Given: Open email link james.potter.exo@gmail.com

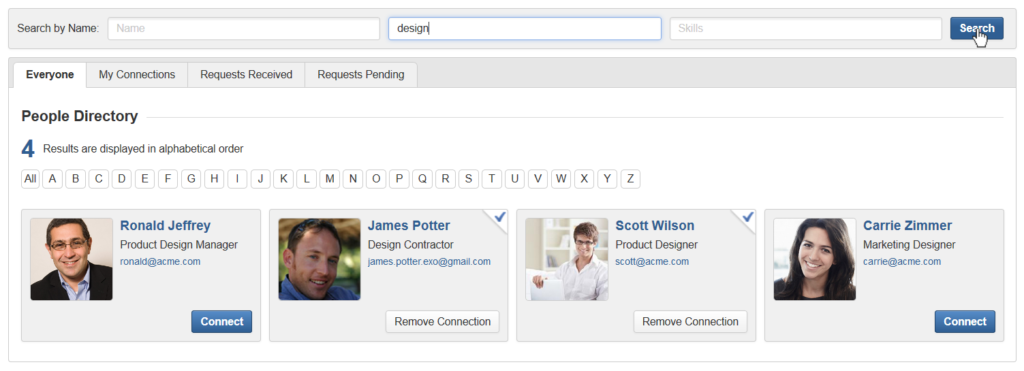Looking at the screenshot, I should 429,261.
